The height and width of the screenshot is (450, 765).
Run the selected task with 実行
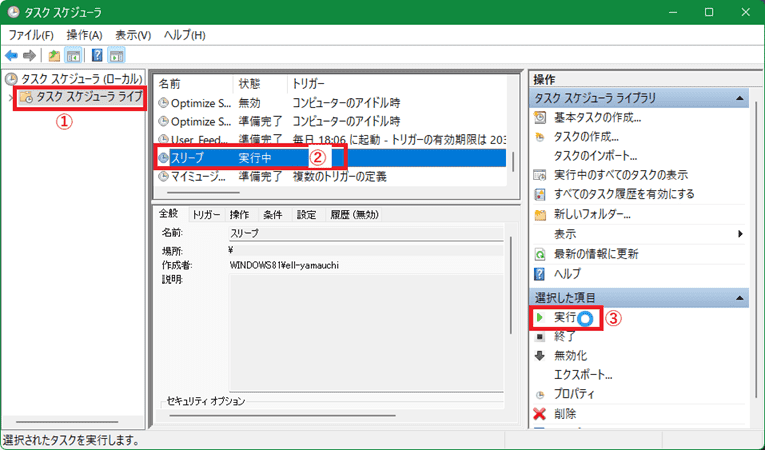point(565,317)
